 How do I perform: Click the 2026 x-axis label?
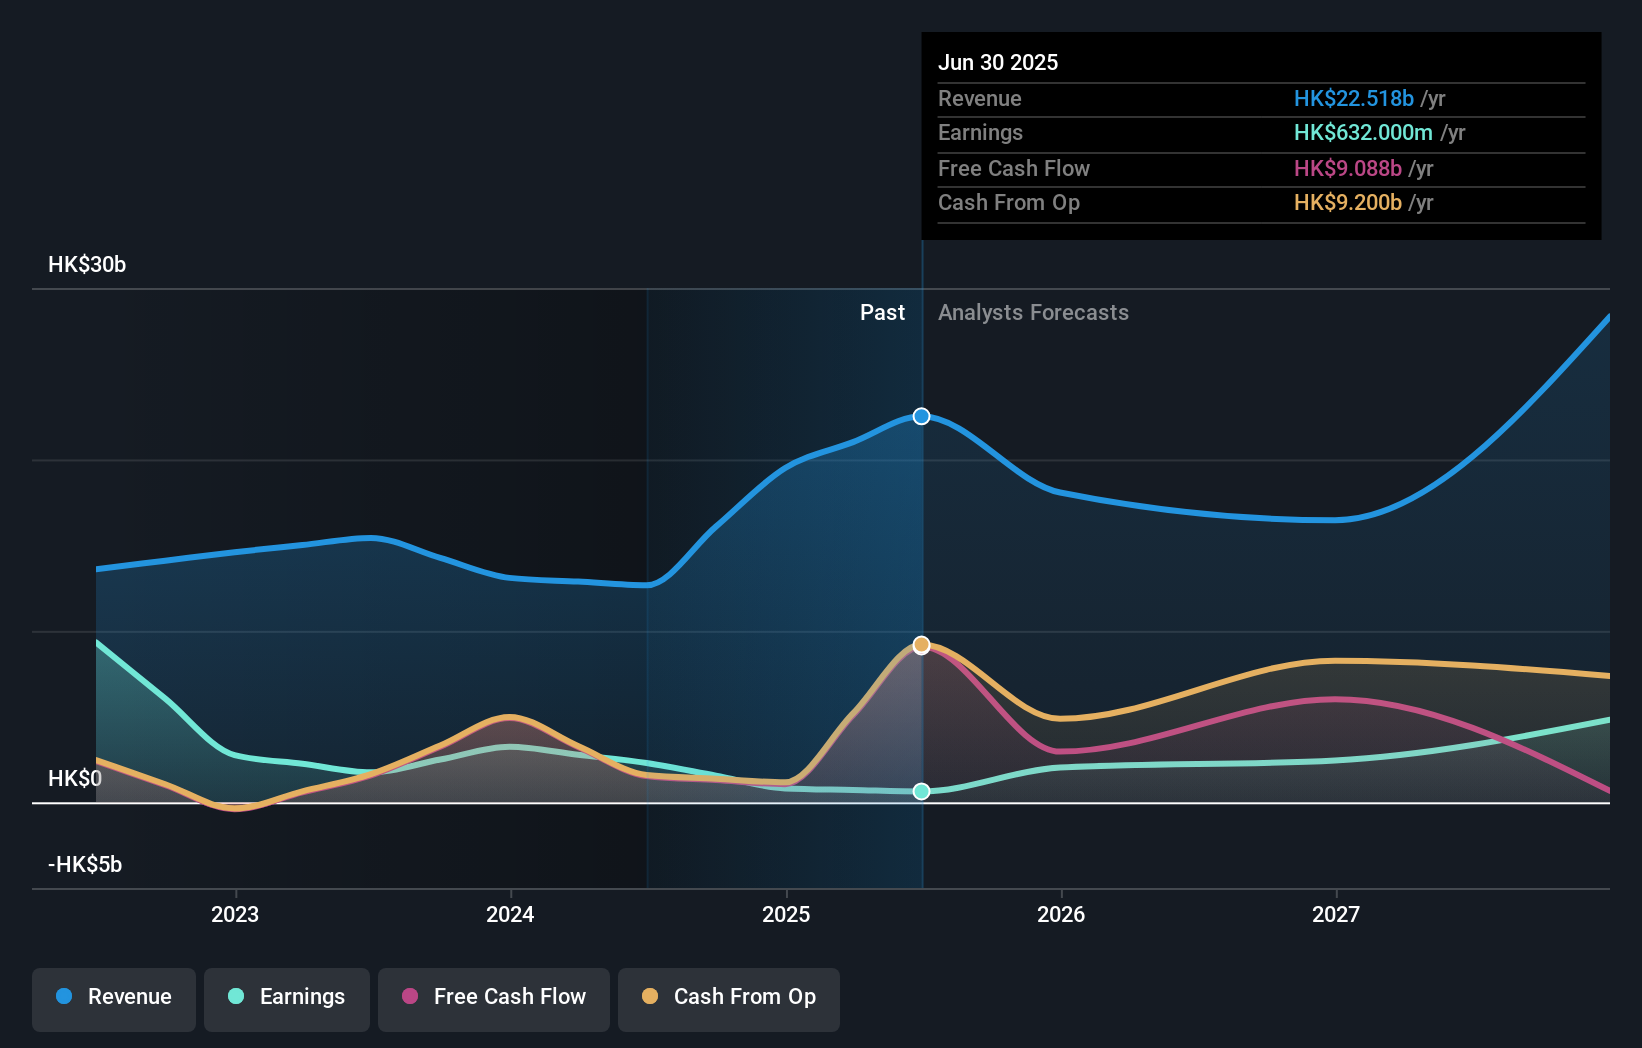[1061, 914]
